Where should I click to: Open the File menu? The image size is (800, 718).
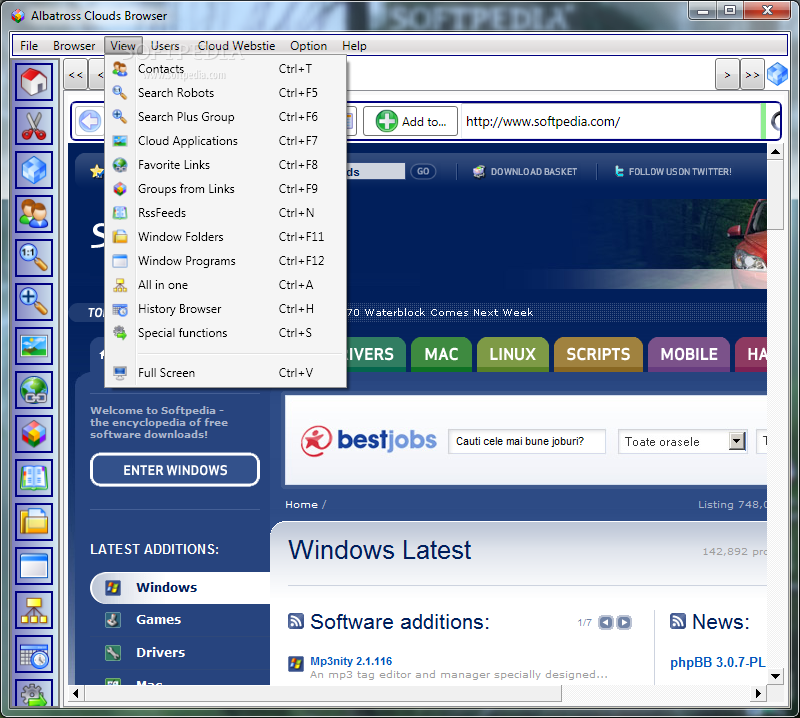point(29,46)
